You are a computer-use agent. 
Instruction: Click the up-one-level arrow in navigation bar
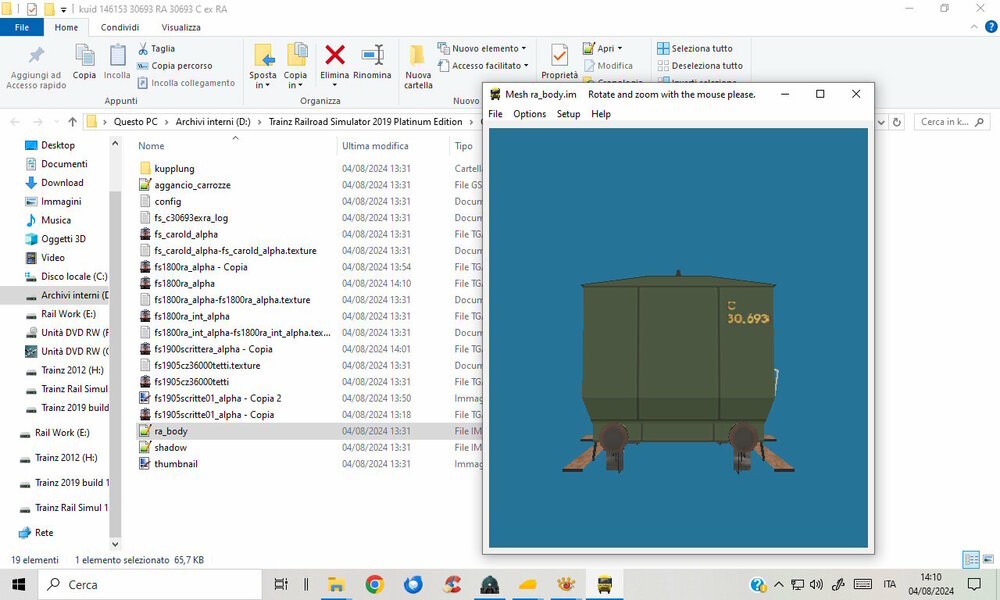pyautogui.click(x=73, y=122)
